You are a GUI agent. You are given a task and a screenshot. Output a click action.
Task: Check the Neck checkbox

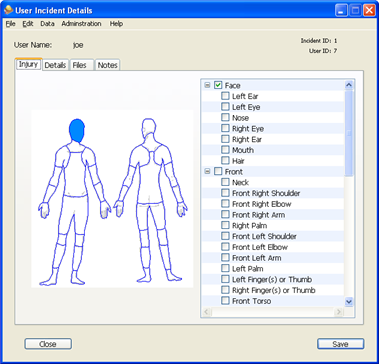point(225,182)
